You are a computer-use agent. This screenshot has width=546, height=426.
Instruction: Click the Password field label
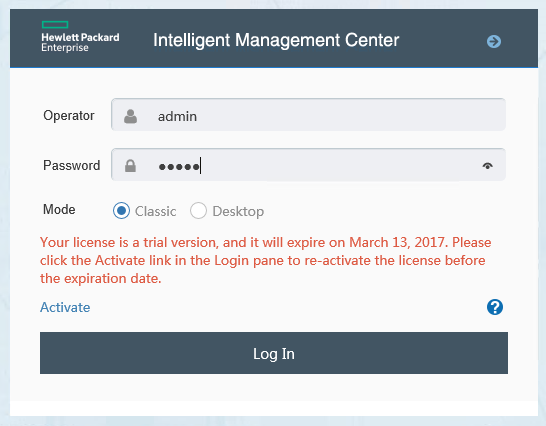pos(71,165)
